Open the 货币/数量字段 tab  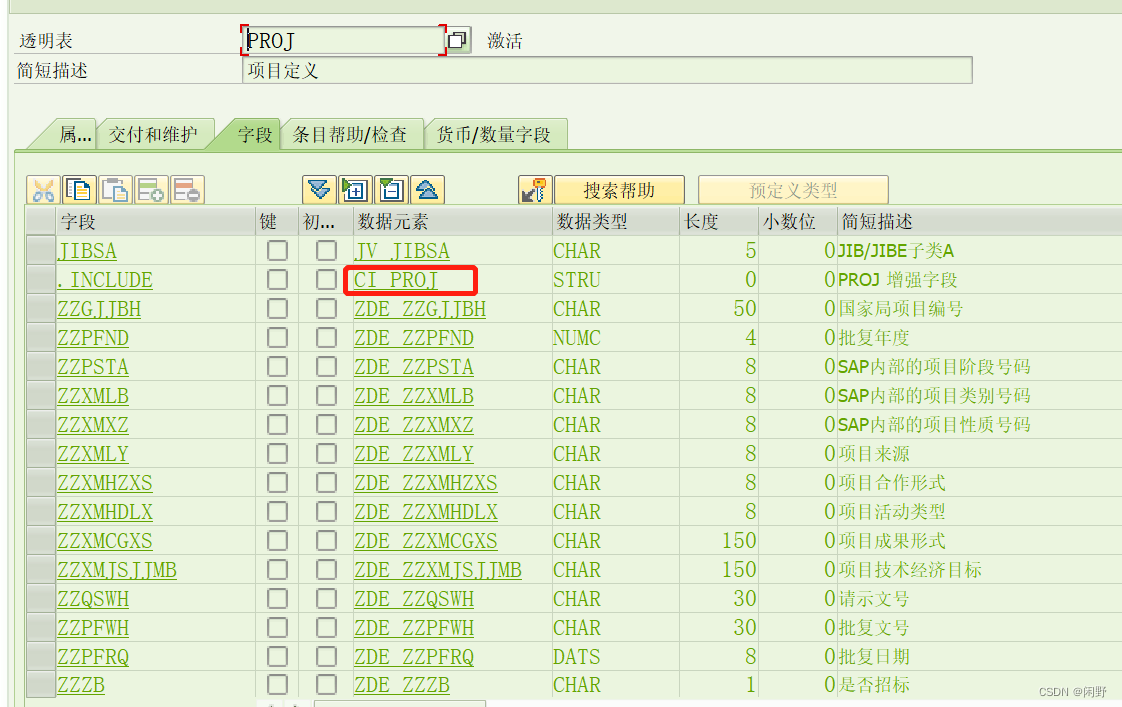point(496,133)
